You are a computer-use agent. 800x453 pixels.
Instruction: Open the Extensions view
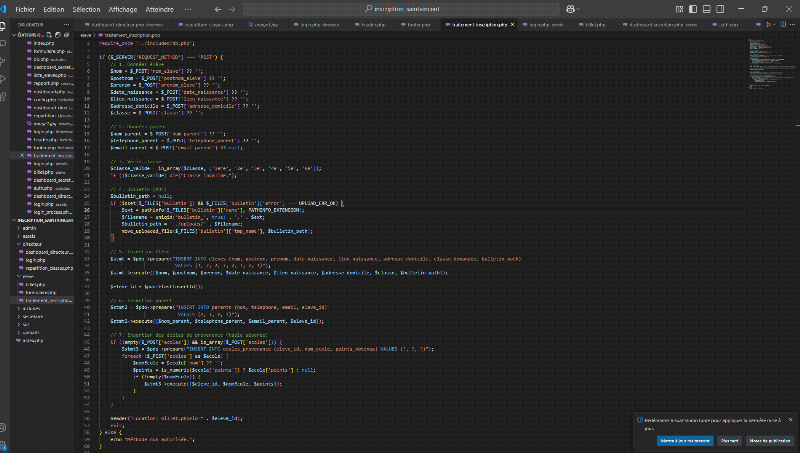[6, 96]
